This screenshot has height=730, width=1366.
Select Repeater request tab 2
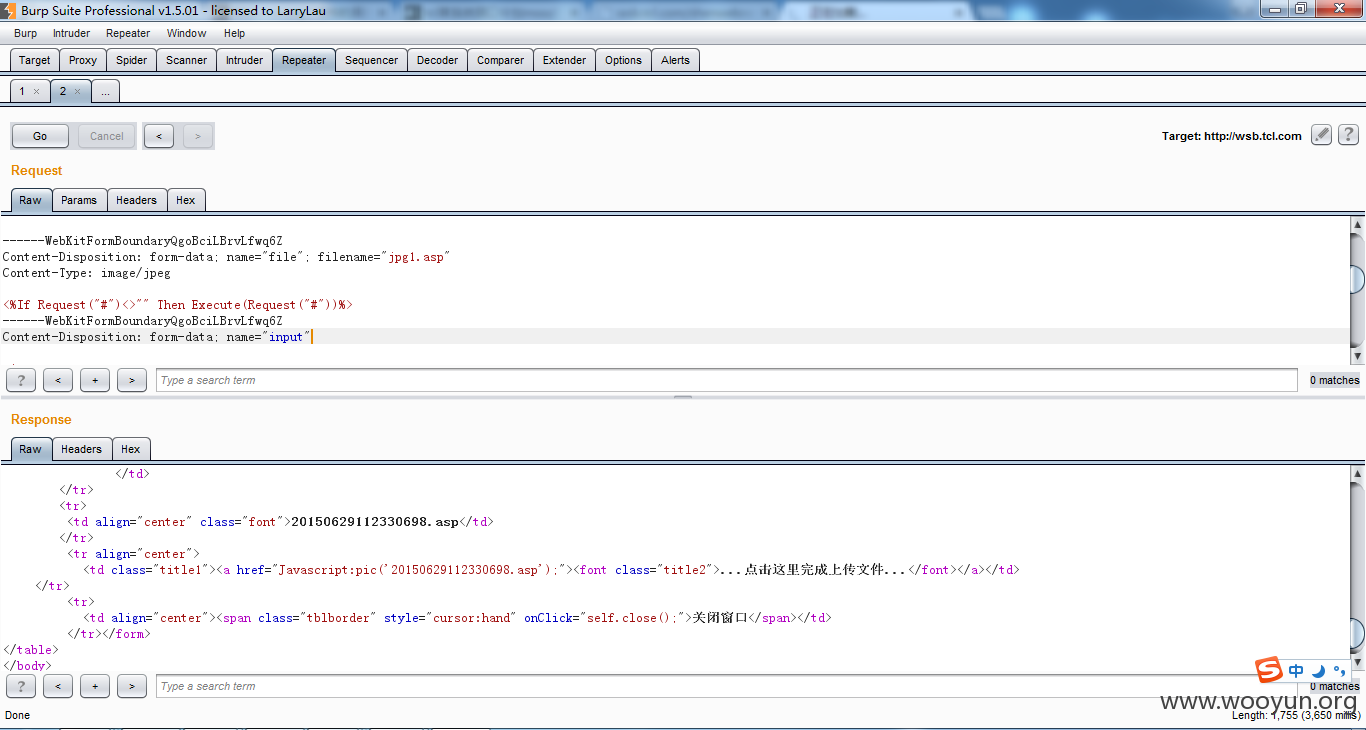(x=63, y=91)
